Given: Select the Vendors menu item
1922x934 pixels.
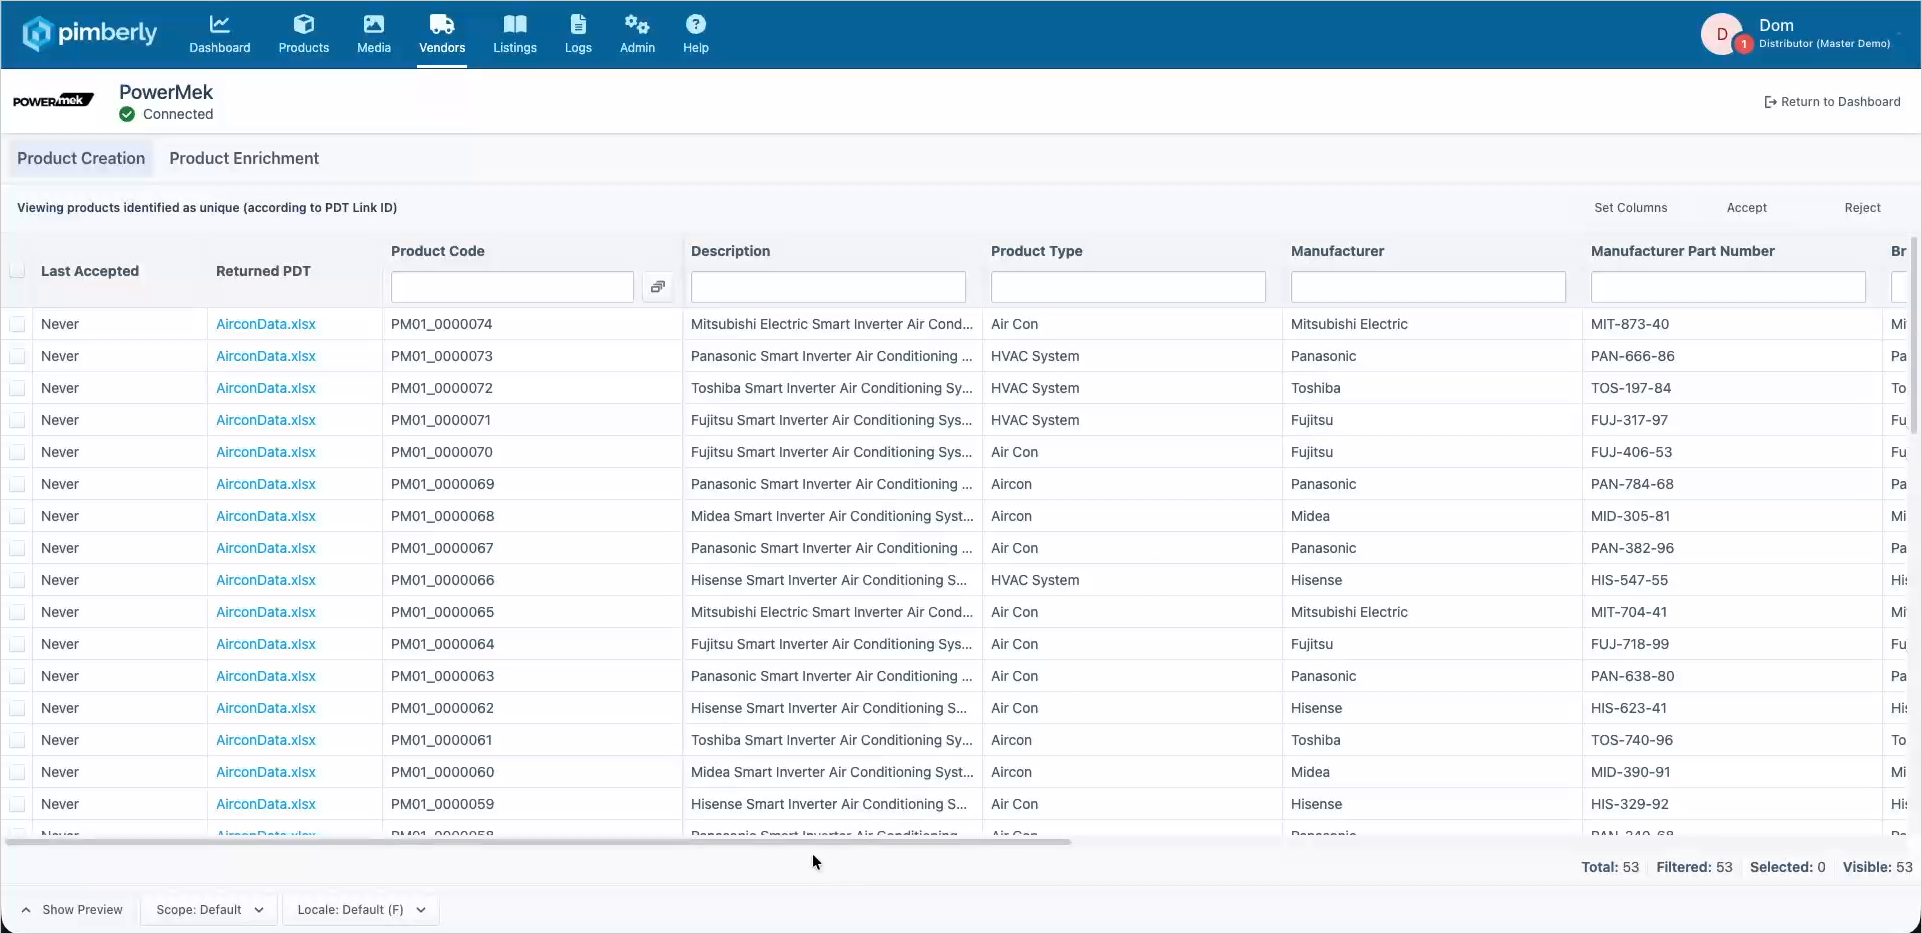Looking at the screenshot, I should pyautogui.click(x=442, y=35).
